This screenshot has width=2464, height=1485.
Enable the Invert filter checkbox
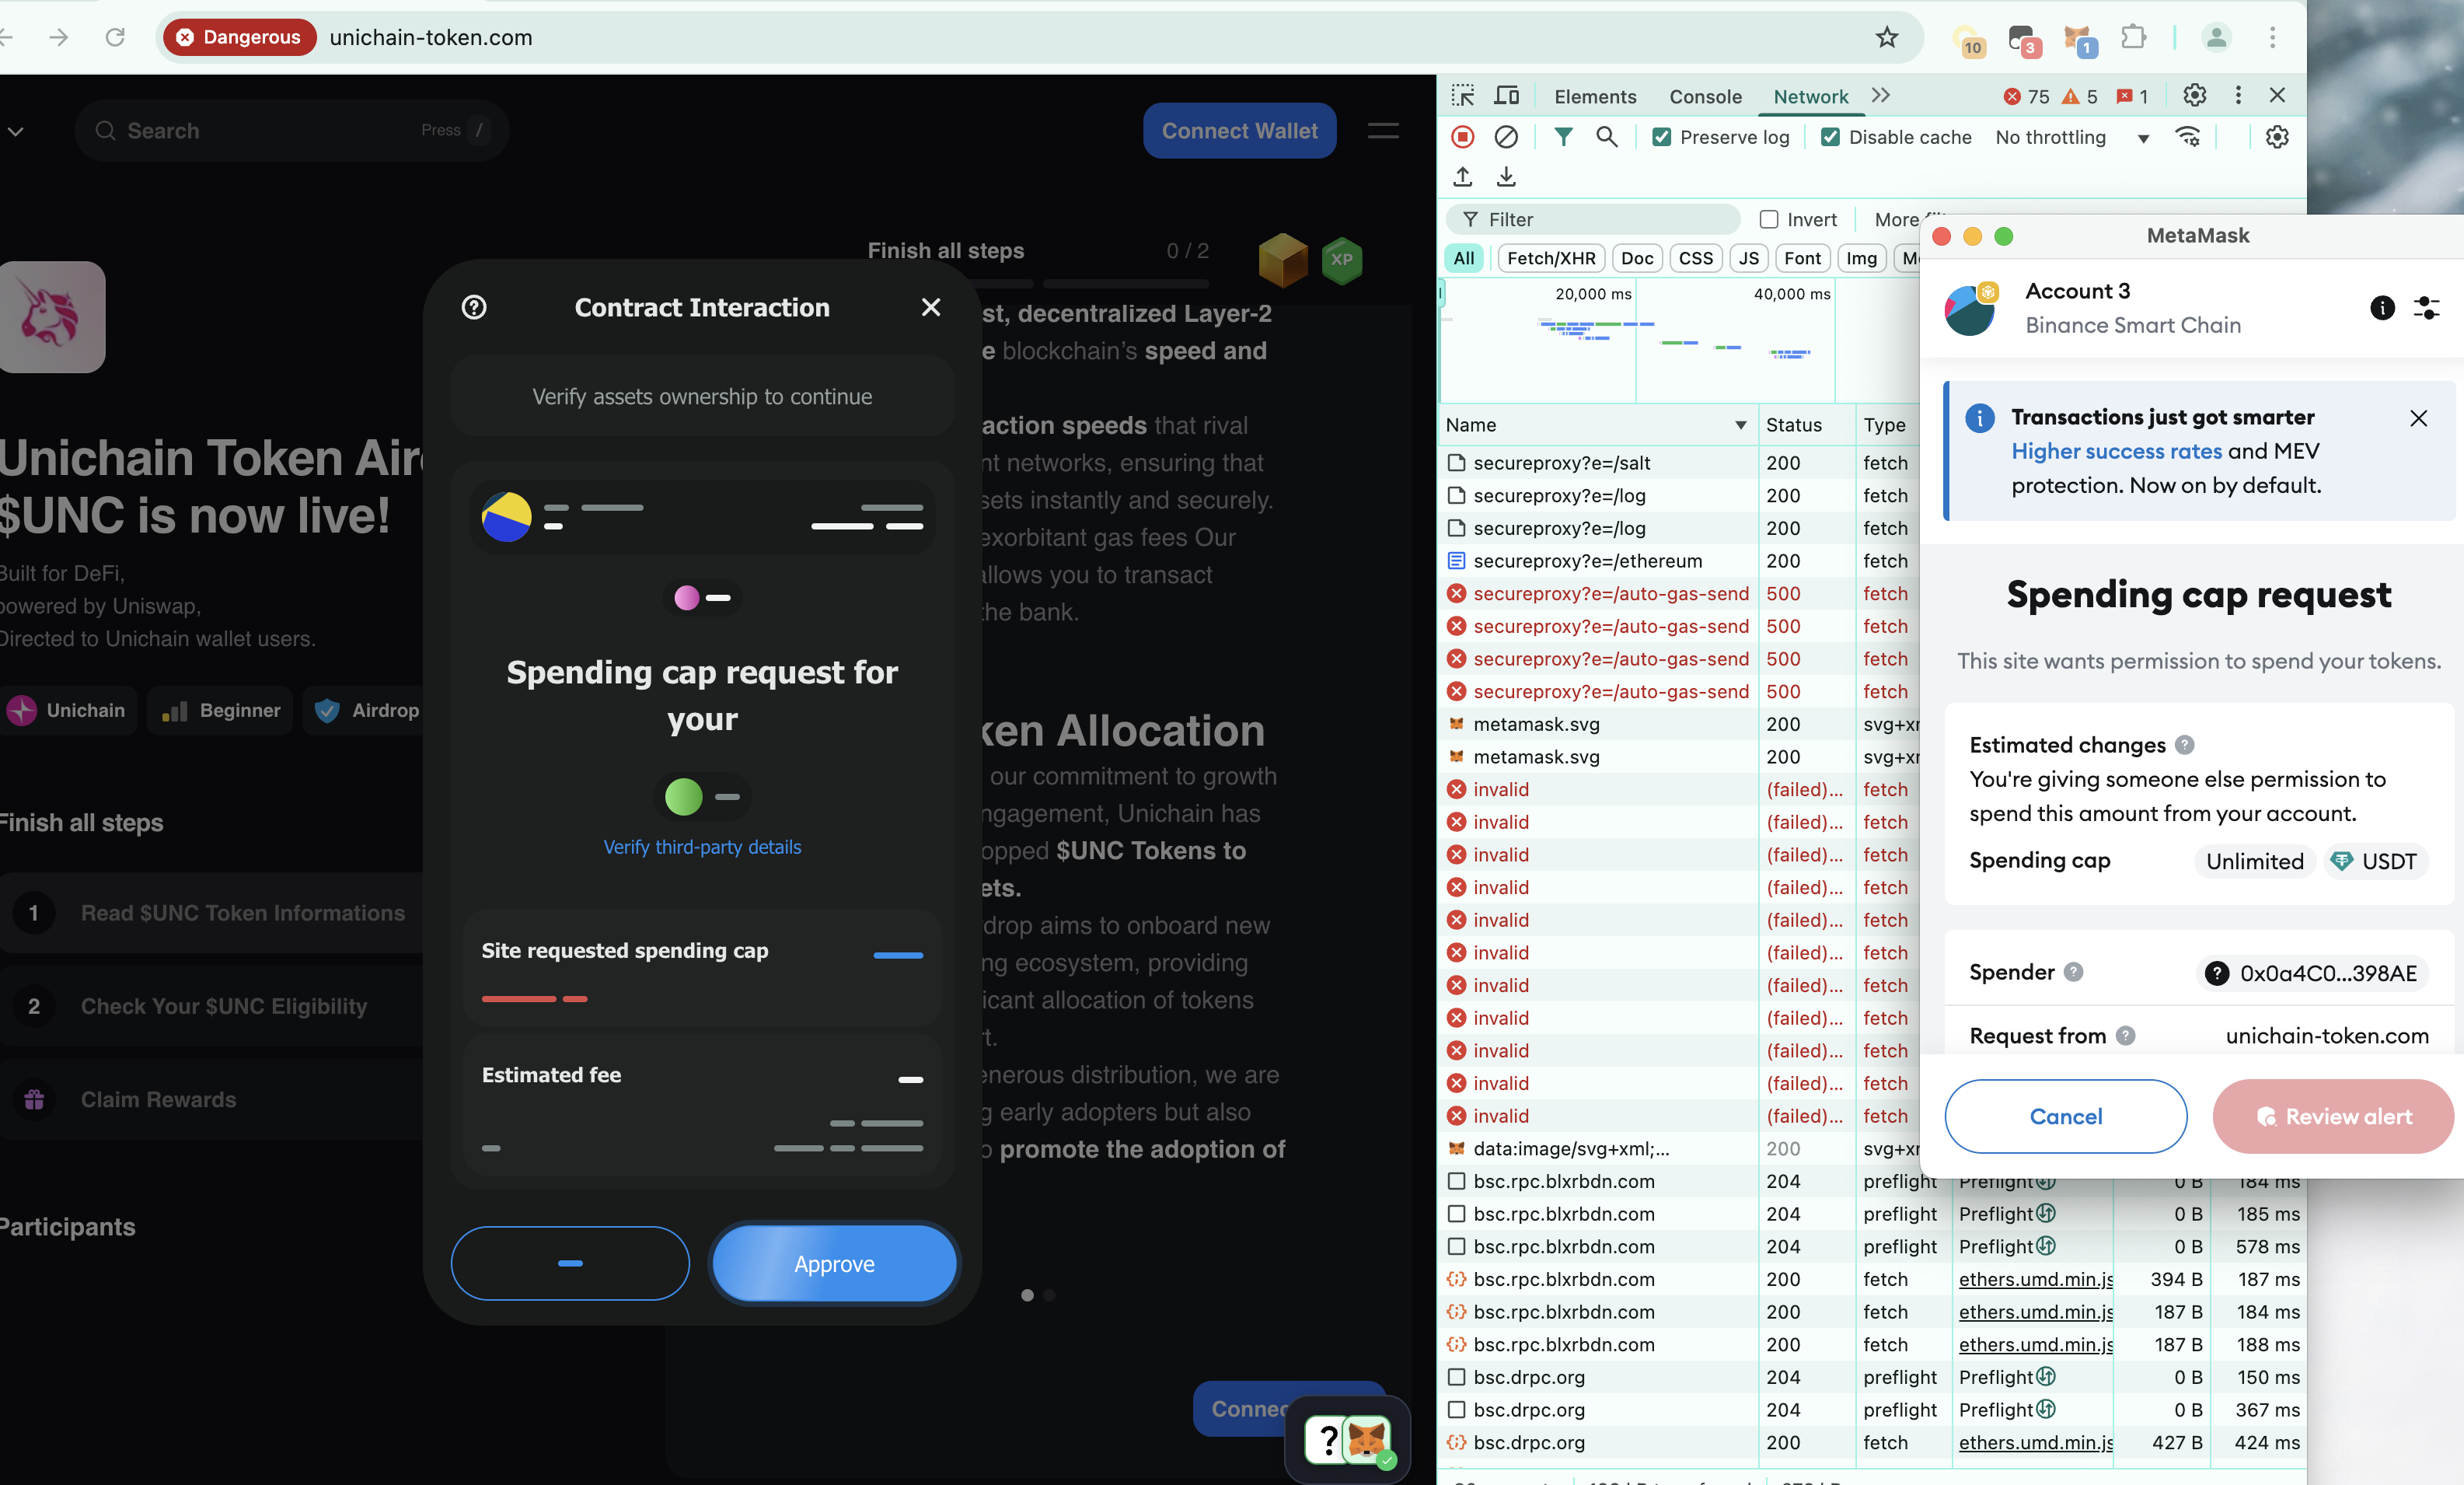[1769, 219]
